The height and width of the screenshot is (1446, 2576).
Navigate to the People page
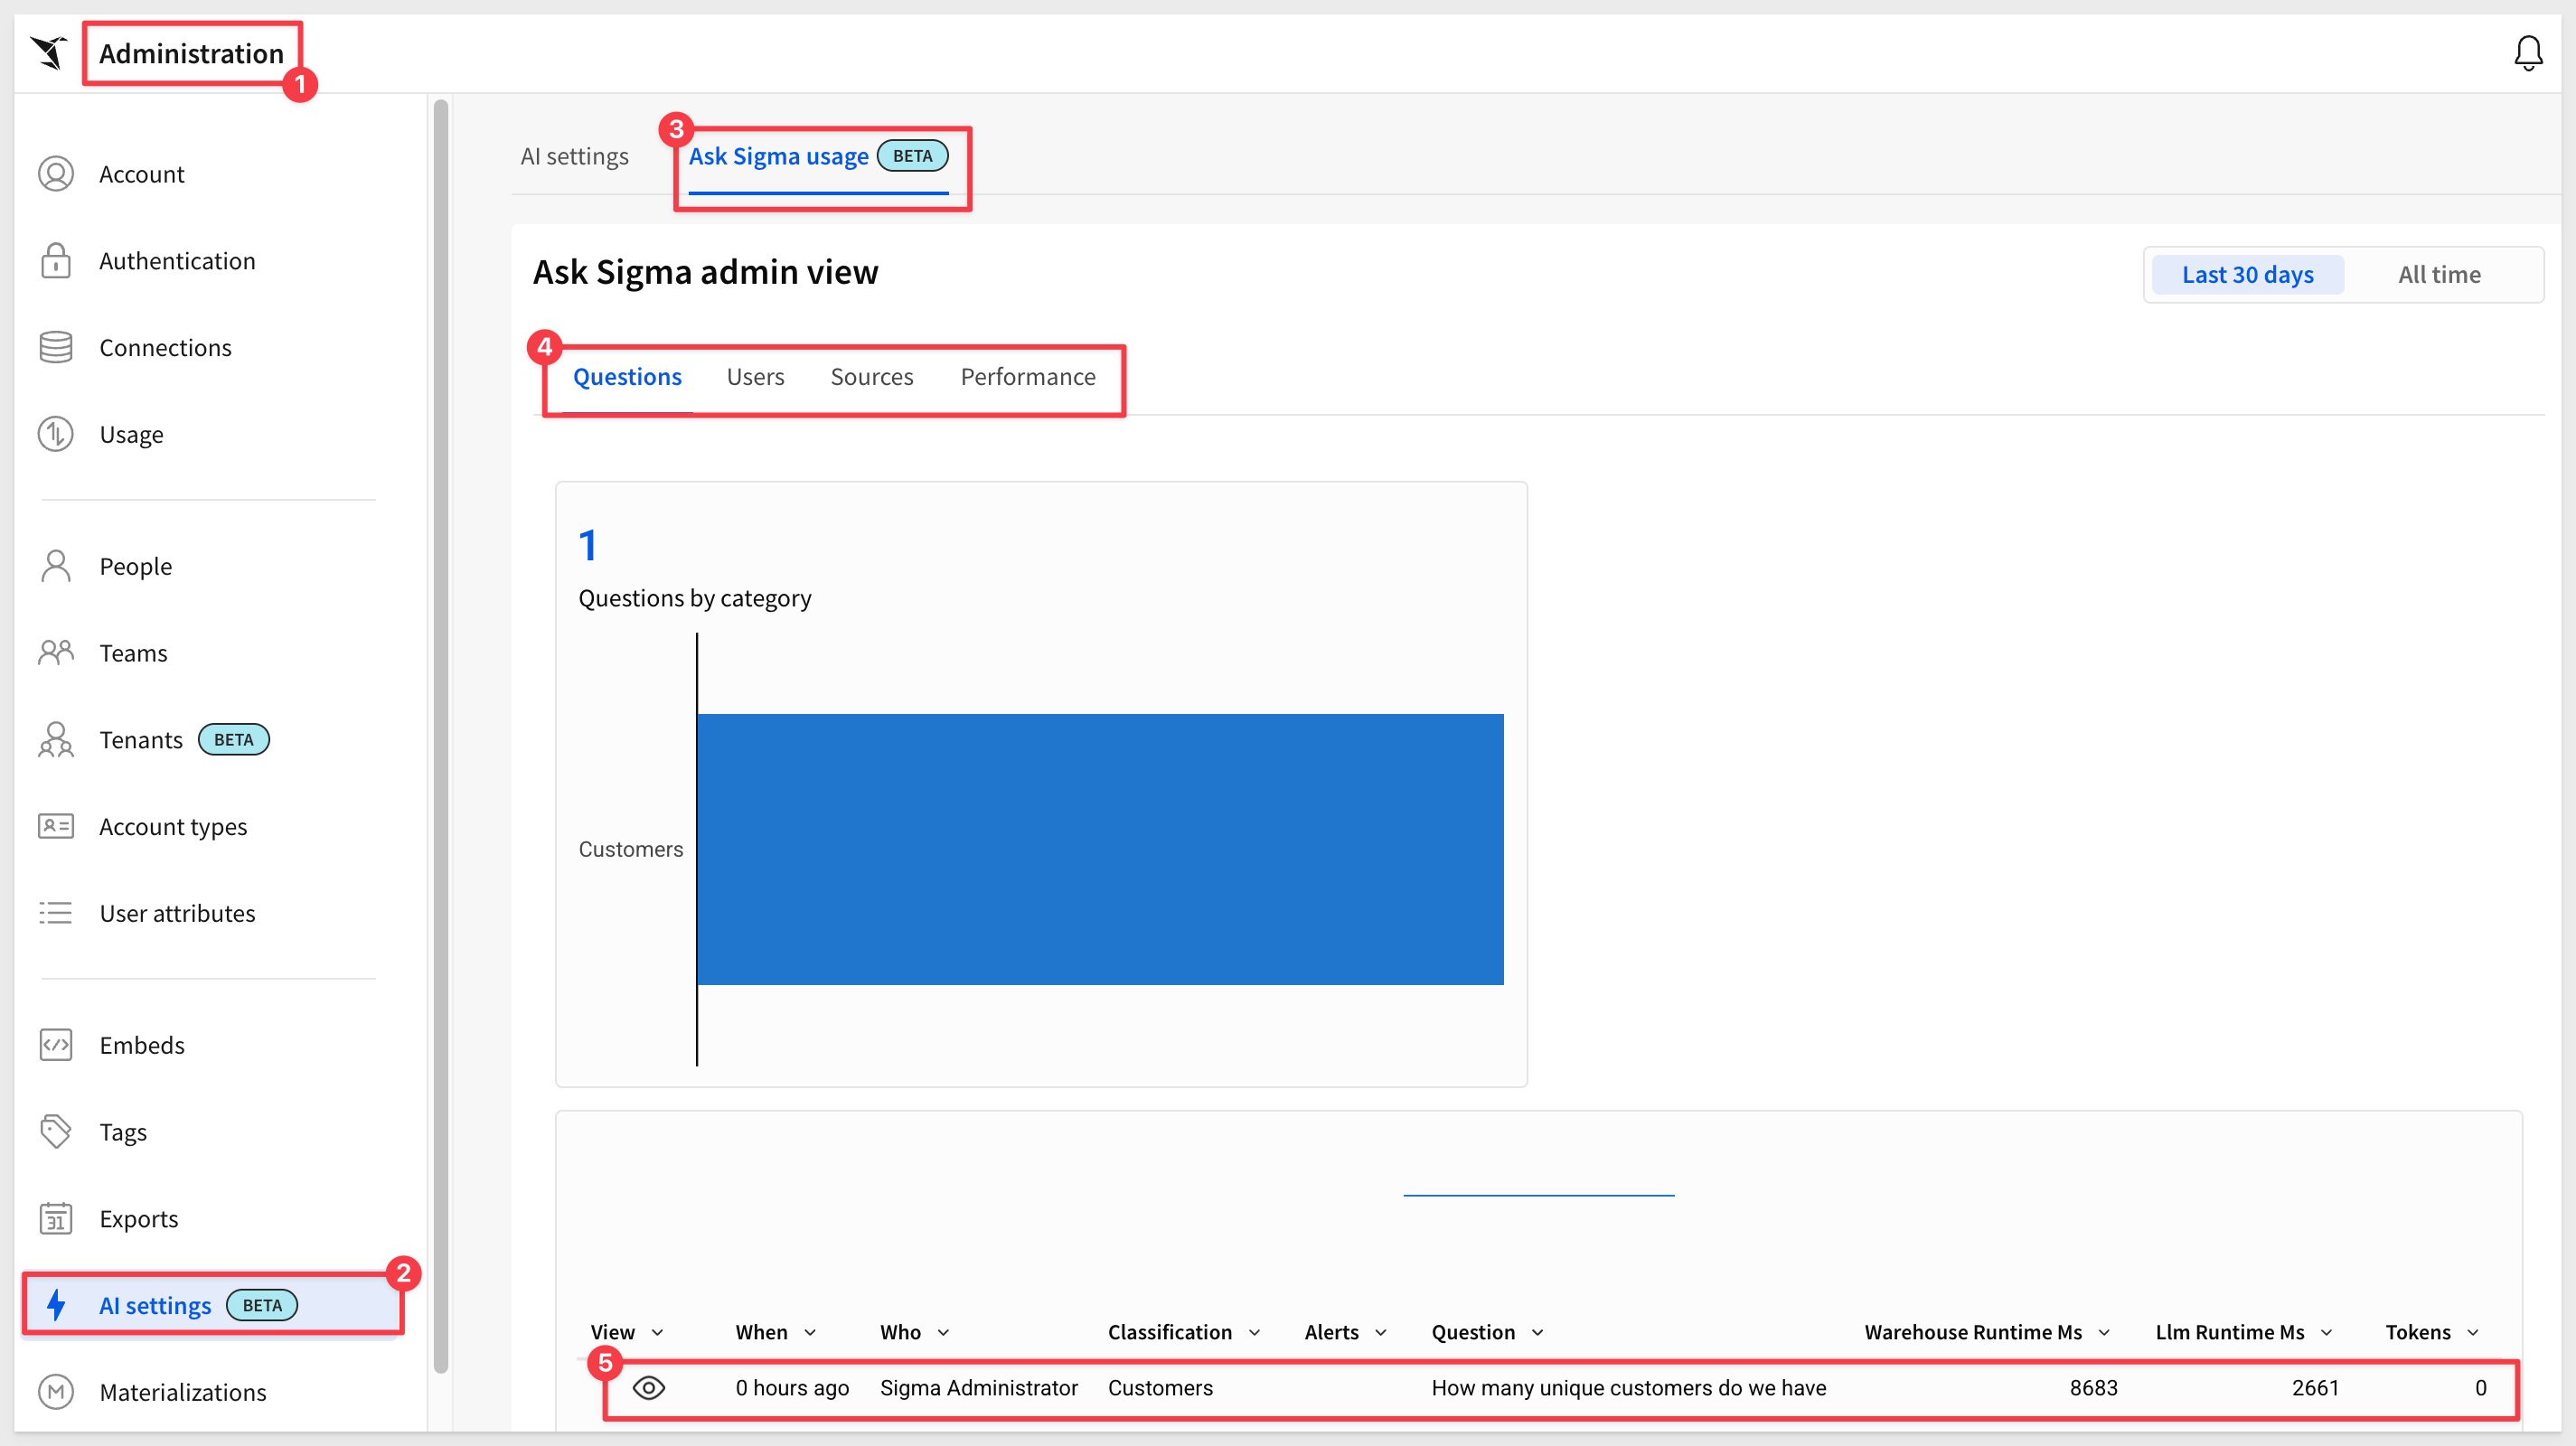[x=136, y=566]
